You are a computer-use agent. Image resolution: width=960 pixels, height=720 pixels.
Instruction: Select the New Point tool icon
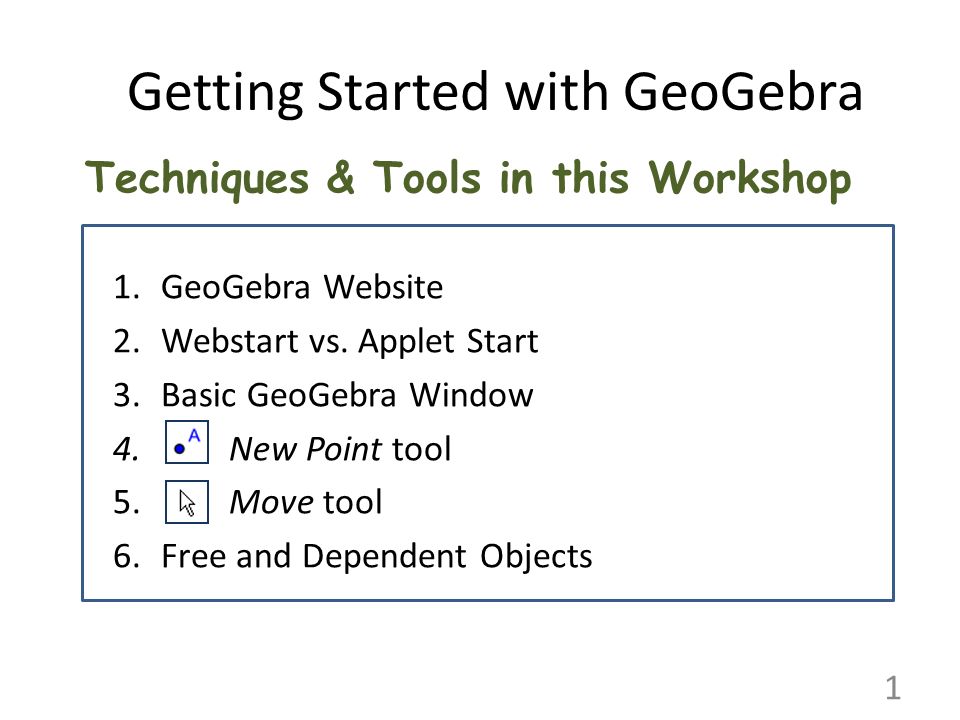(187, 441)
